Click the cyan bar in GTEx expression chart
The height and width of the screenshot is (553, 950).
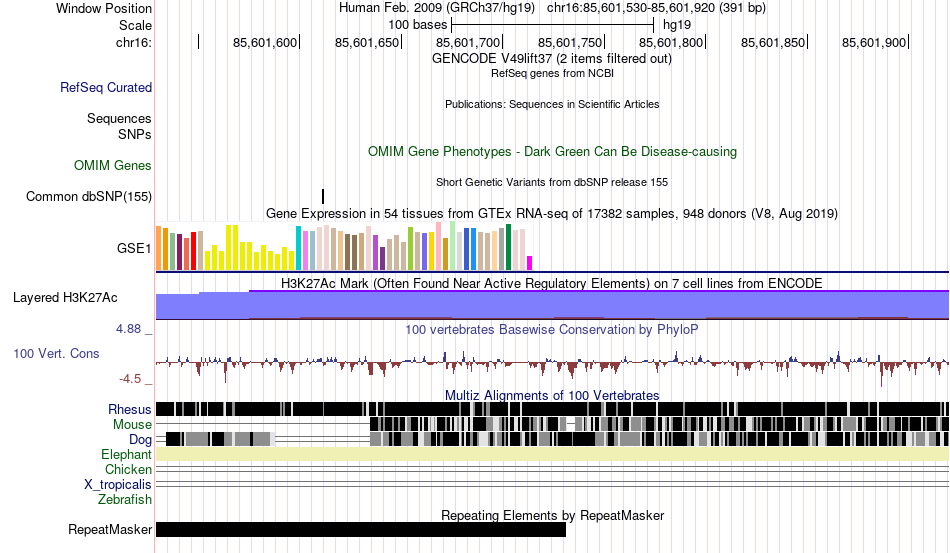click(x=298, y=248)
